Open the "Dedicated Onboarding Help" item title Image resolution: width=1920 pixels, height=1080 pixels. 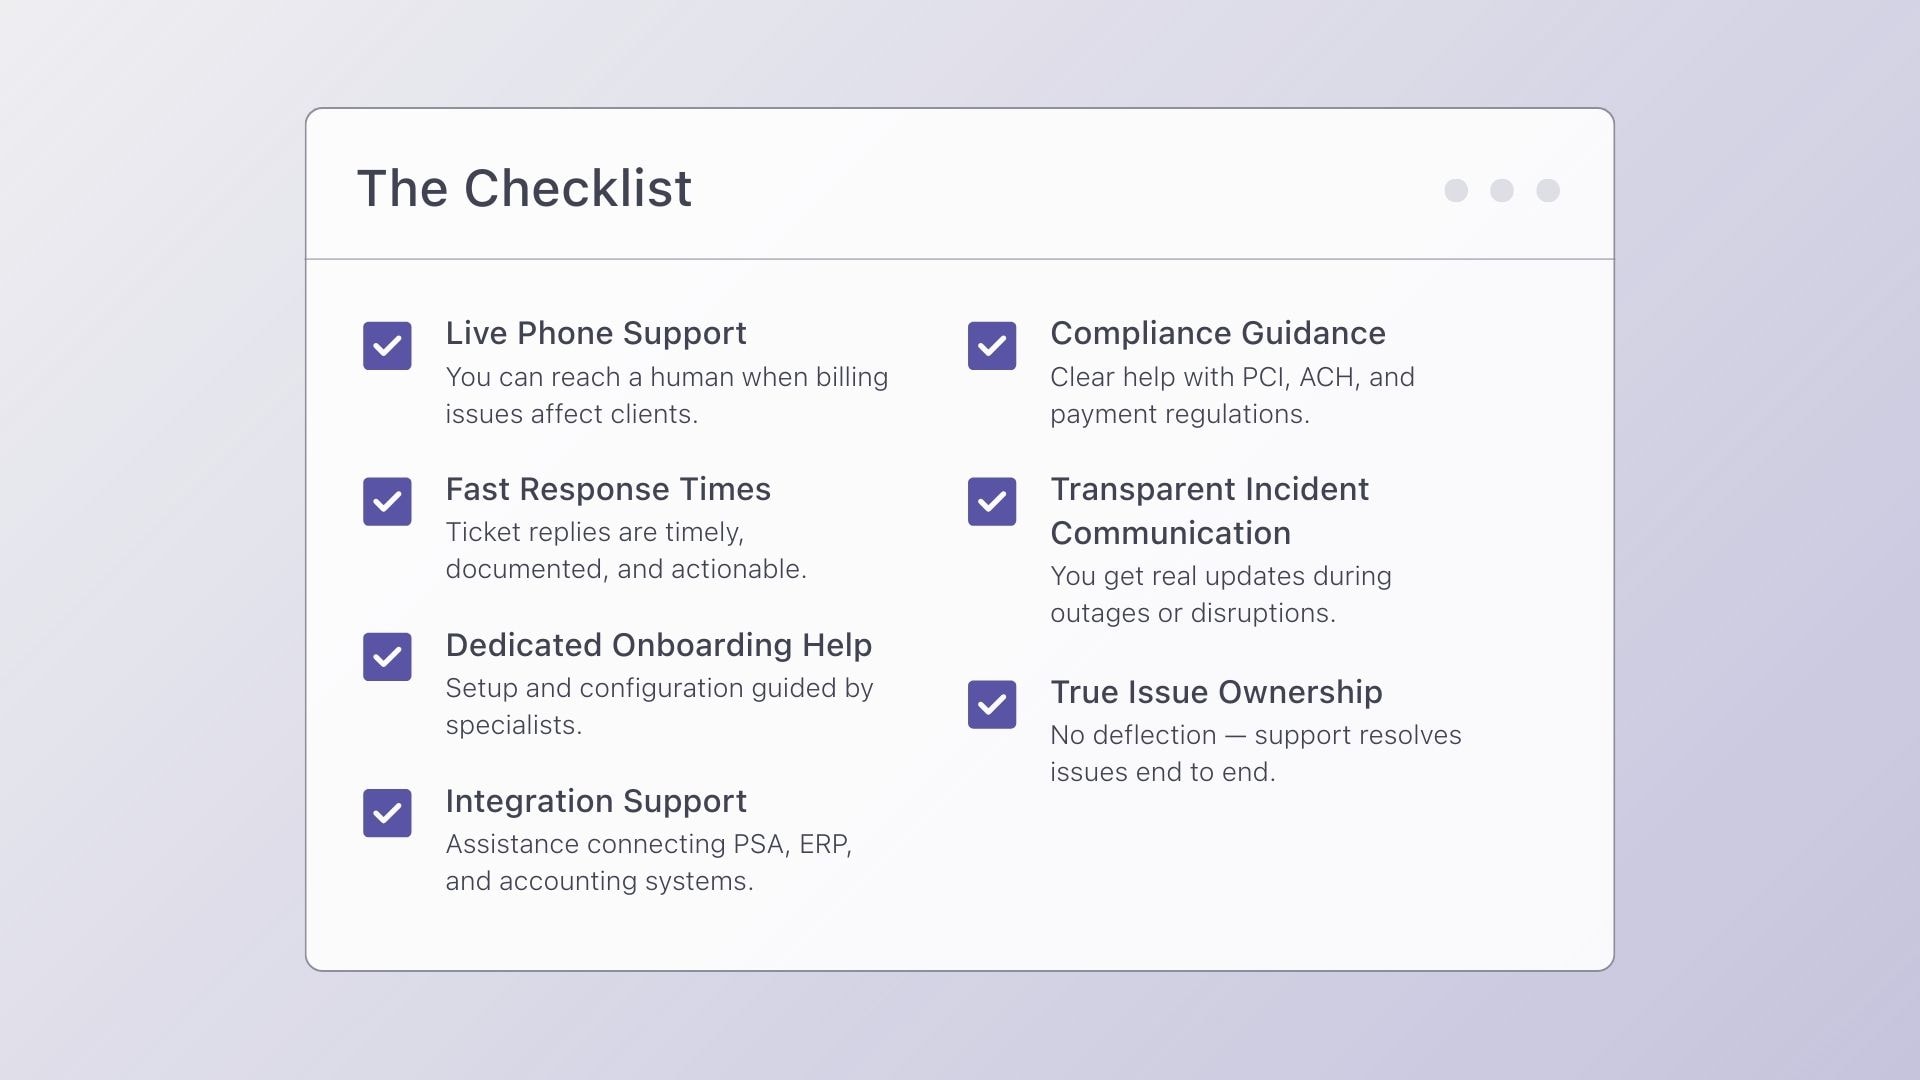659,645
